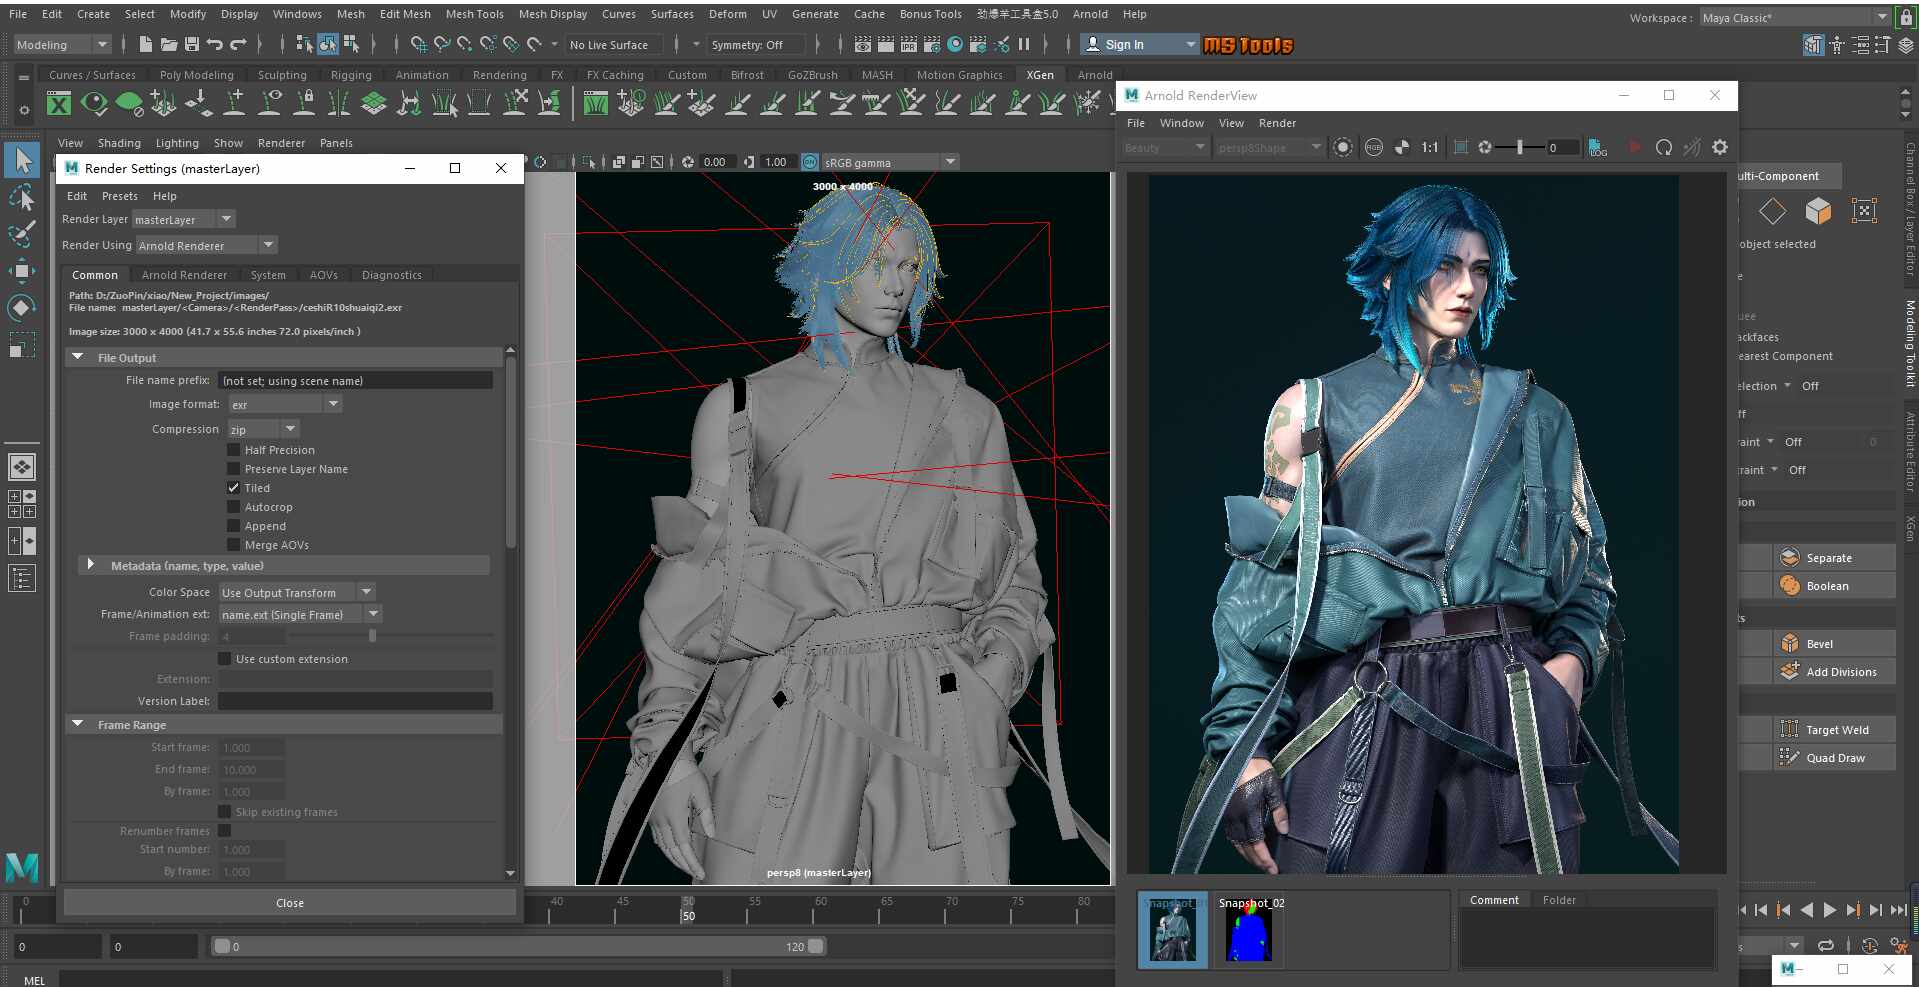This screenshot has width=1919, height=987.
Task: Click the Save Scene floppy icon
Action: (x=191, y=44)
